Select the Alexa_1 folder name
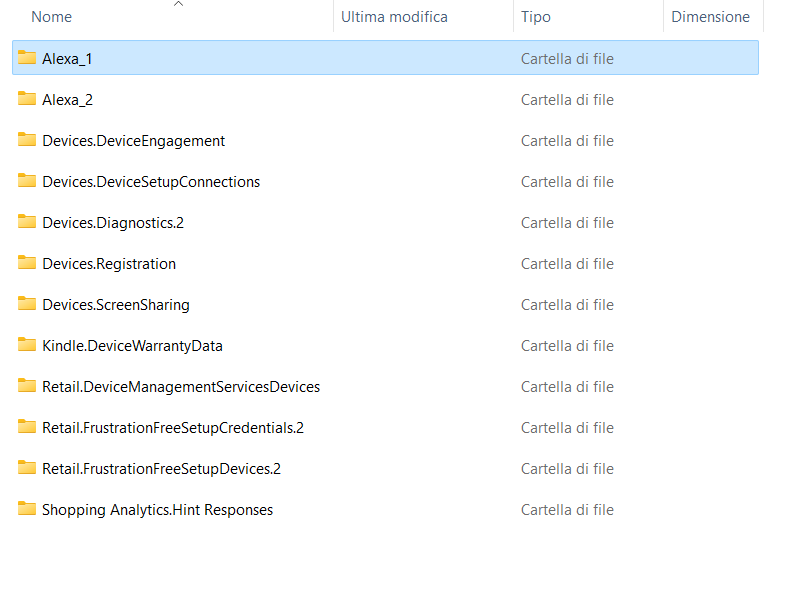This screenshot has width=788, height=593. (67, 59)
